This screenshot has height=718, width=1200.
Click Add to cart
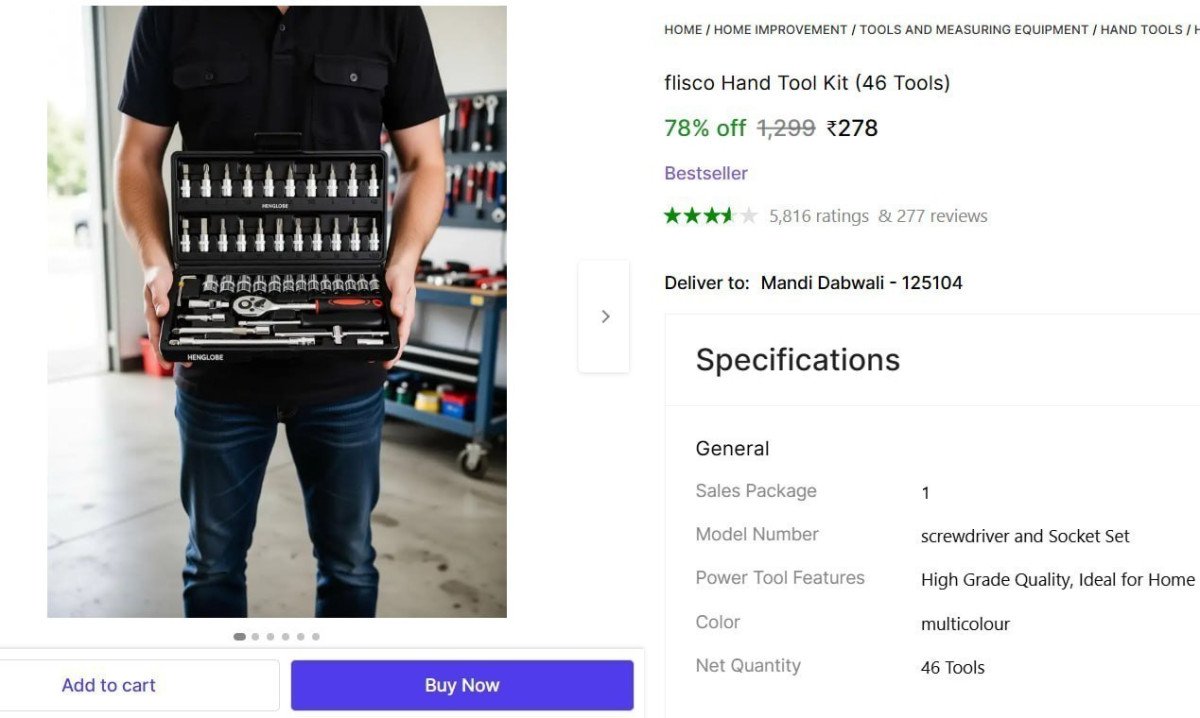[x=108, y=685]
